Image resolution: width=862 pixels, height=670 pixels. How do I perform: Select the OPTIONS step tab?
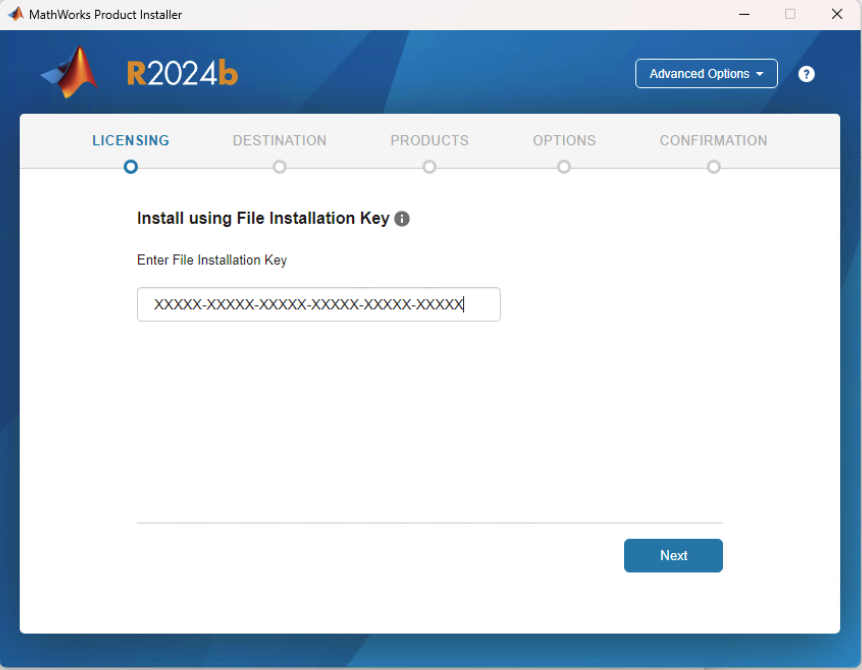point(564,141)
